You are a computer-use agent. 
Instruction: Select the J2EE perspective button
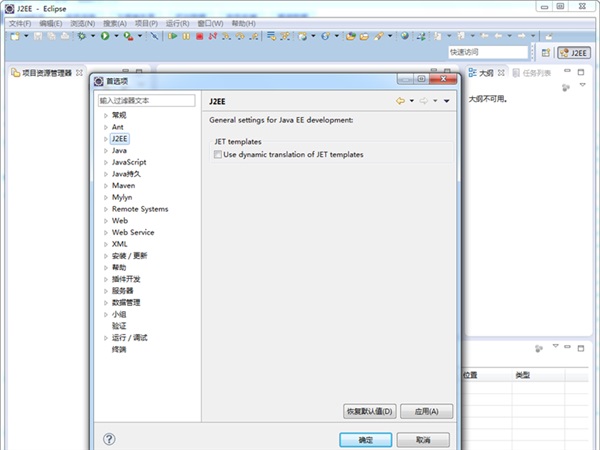(574, 53)
